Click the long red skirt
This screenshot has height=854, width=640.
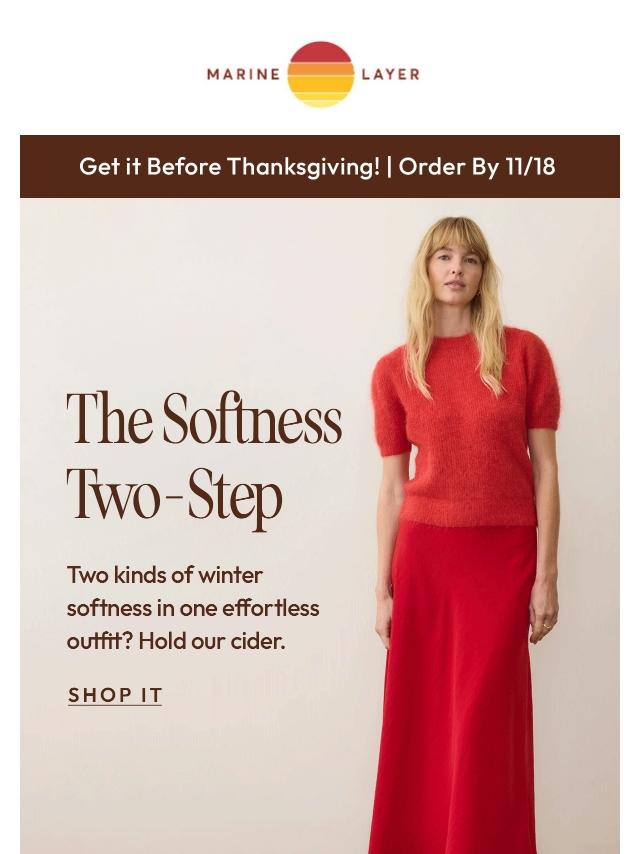pyautogui.click(x=455, y=686)
